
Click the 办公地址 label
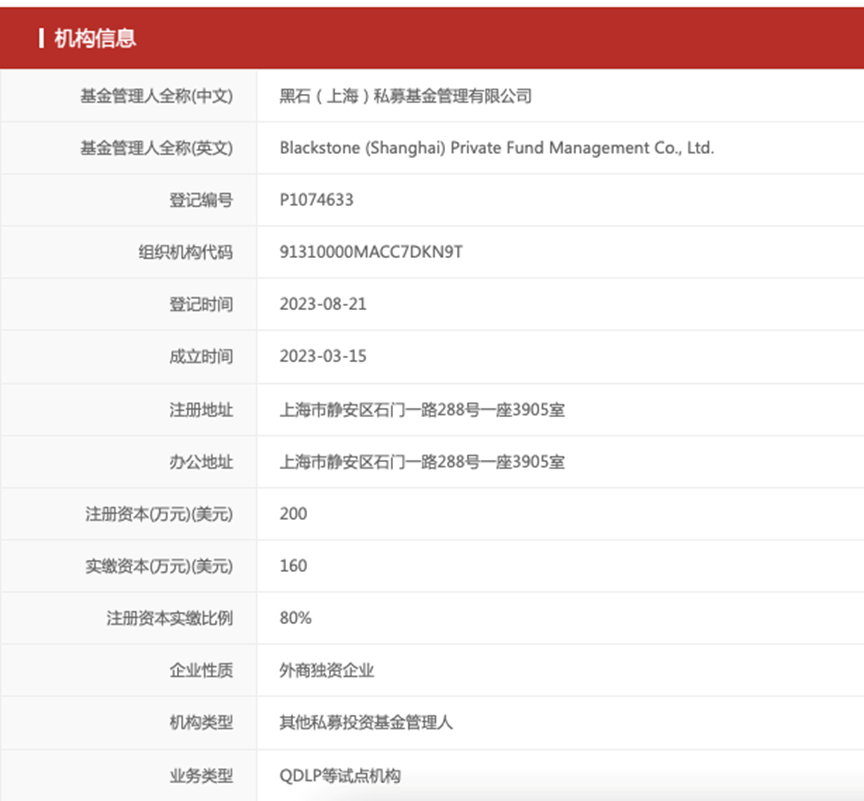201,462
